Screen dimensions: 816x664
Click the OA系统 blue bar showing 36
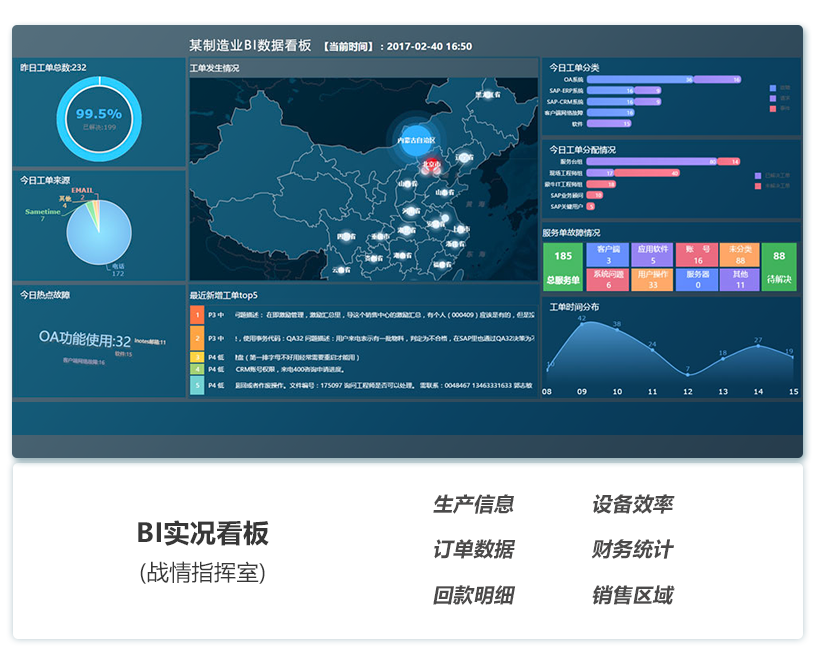click(x=640, y=79)
